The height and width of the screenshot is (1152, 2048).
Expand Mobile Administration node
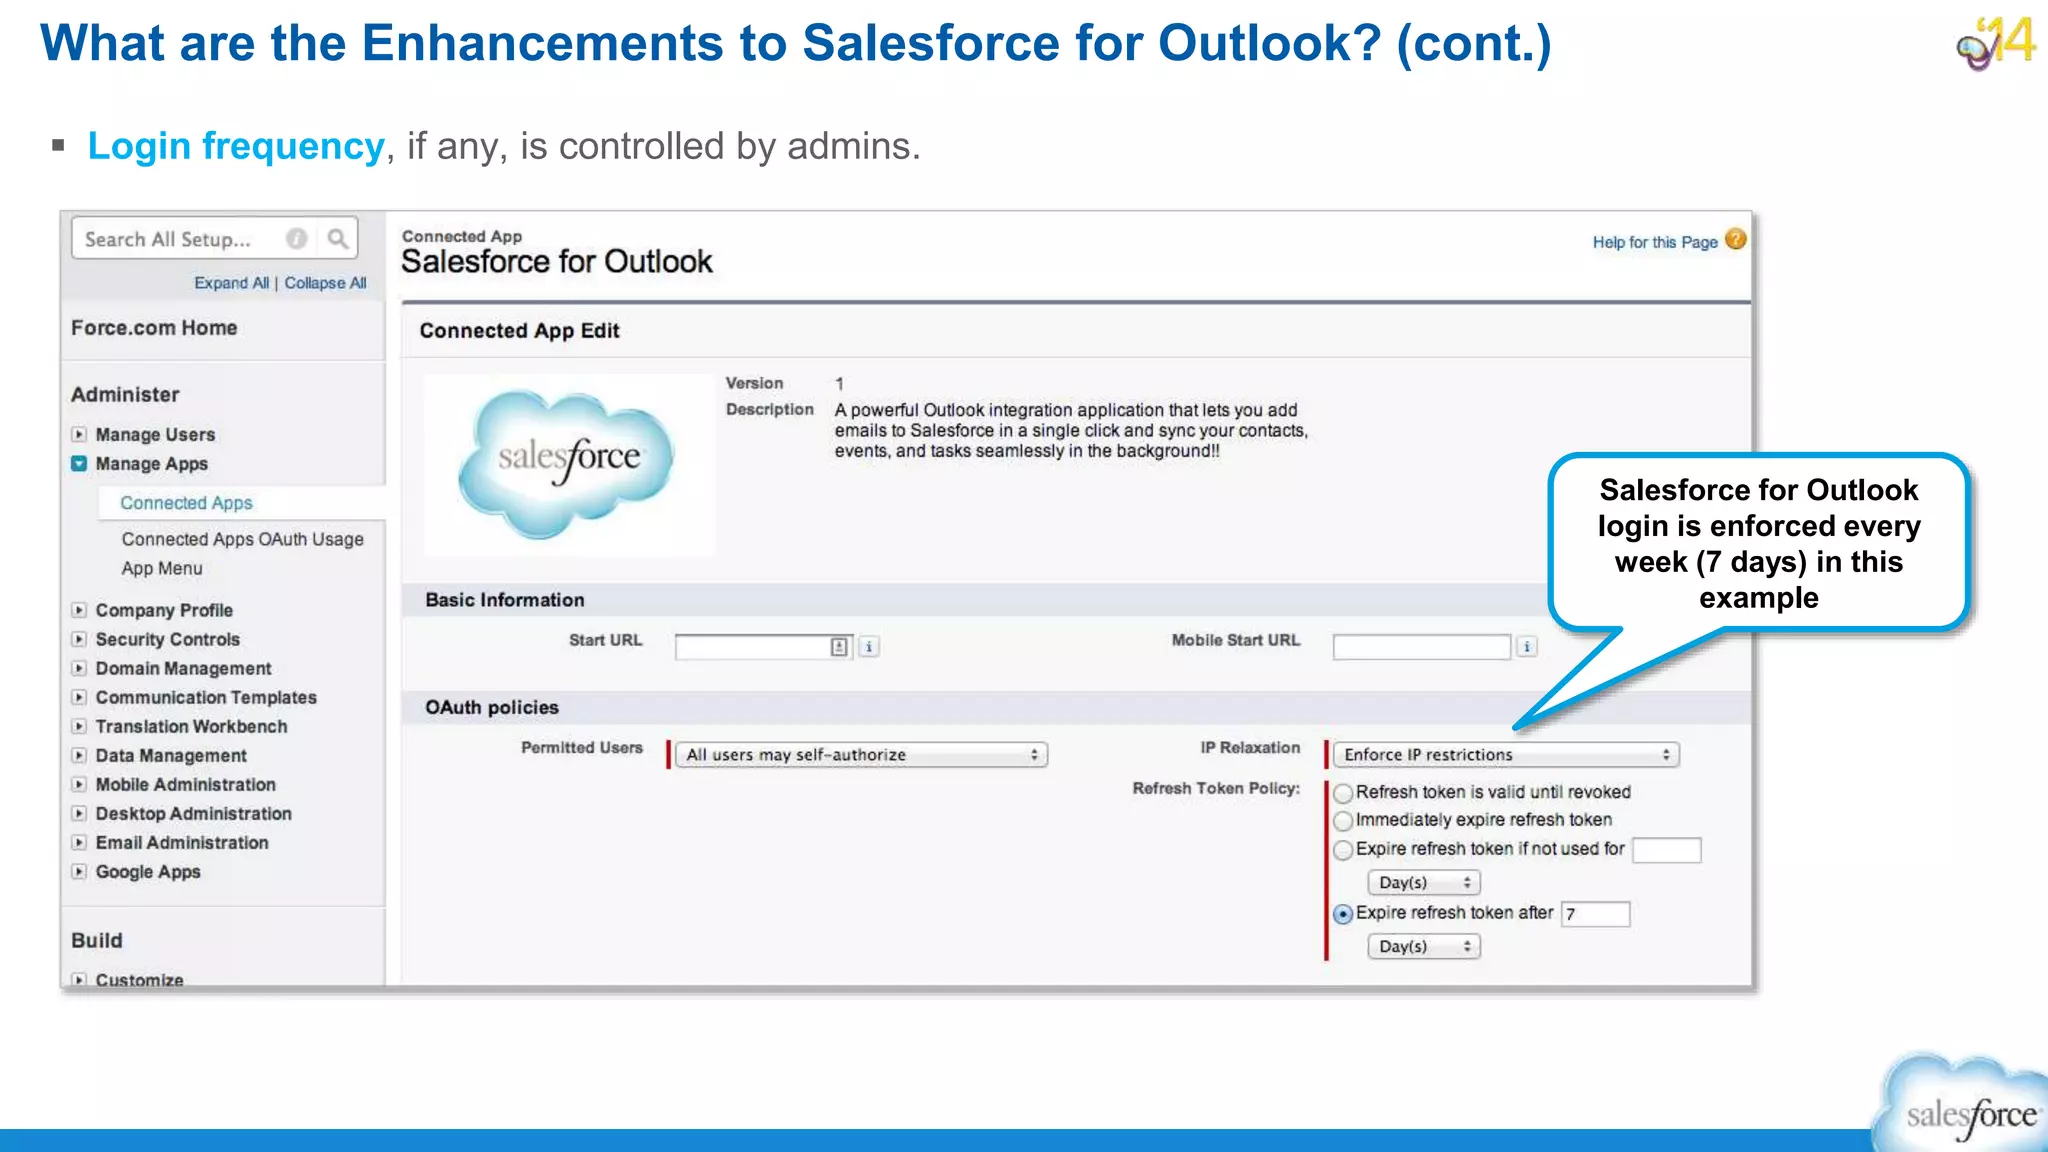click(79, 785)
